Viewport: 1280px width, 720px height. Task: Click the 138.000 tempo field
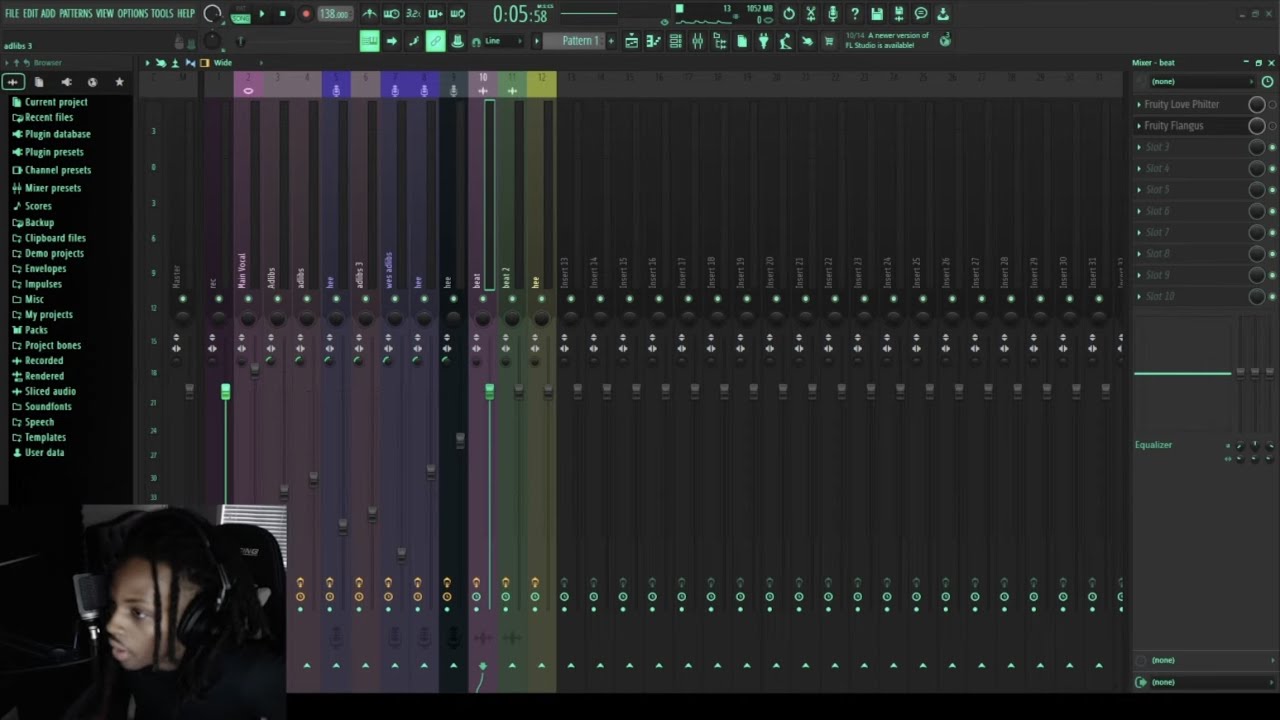[334, 14]
